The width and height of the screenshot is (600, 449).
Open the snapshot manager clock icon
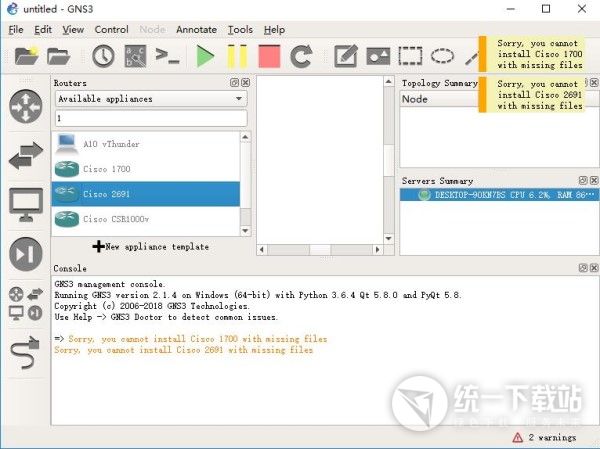click(103, 56)
